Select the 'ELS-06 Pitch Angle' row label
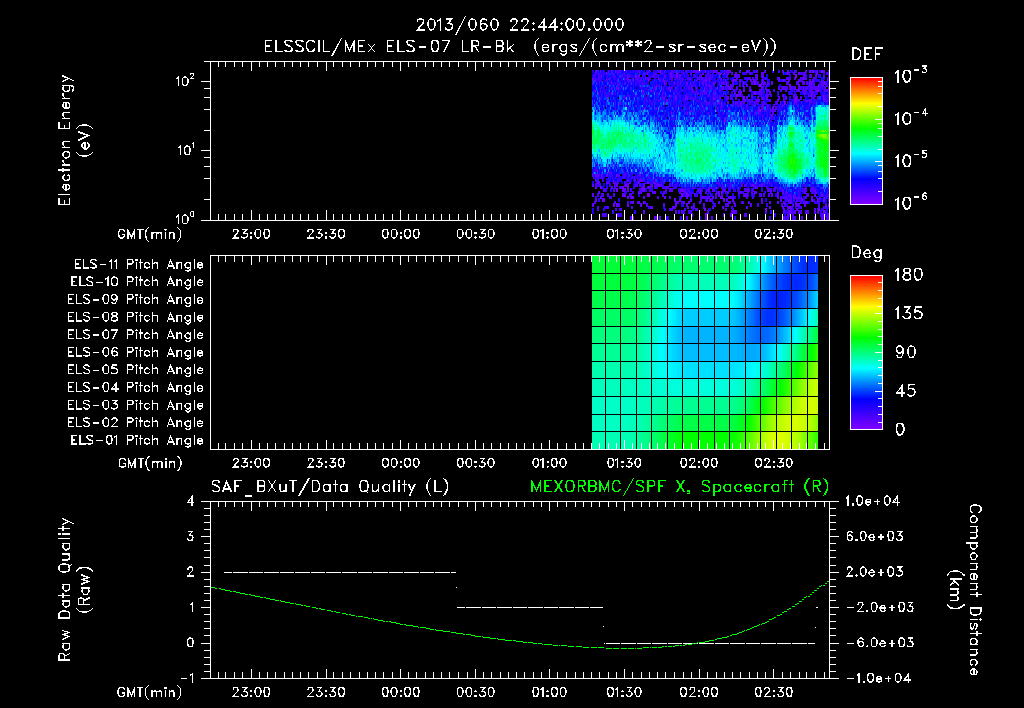Image resolution: width=1024 pixels, height=708 pixels. (135, 353)
